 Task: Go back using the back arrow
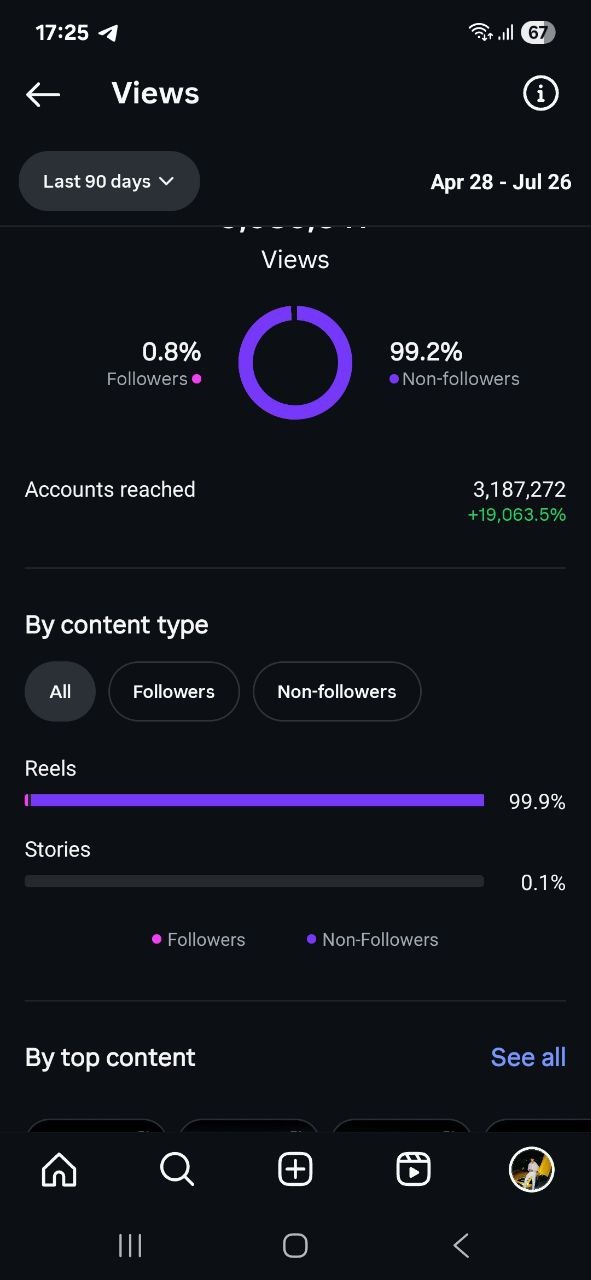tap(43, 93)
